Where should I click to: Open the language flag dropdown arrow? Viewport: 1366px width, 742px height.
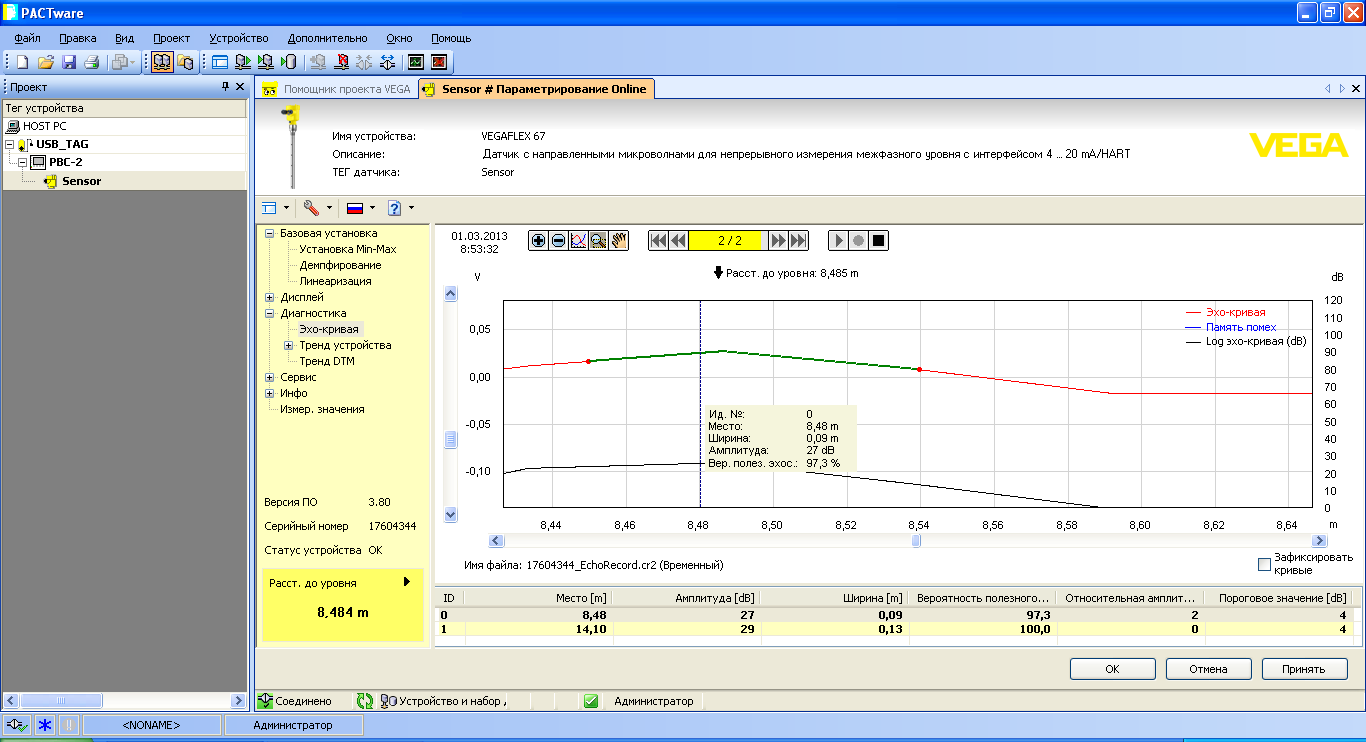(x=372, y=209)
